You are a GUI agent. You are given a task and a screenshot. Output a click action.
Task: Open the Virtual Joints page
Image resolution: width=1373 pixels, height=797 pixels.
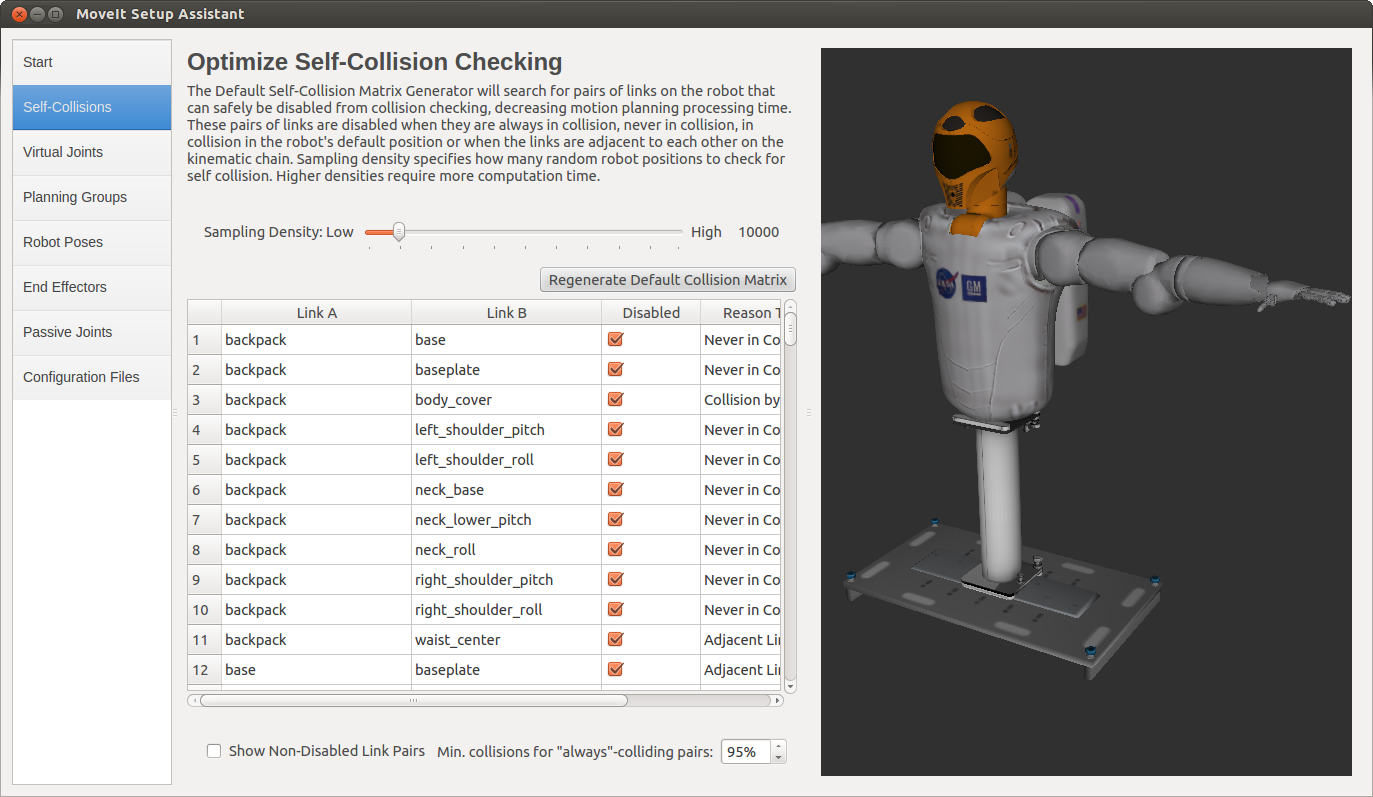pos(63,152)
